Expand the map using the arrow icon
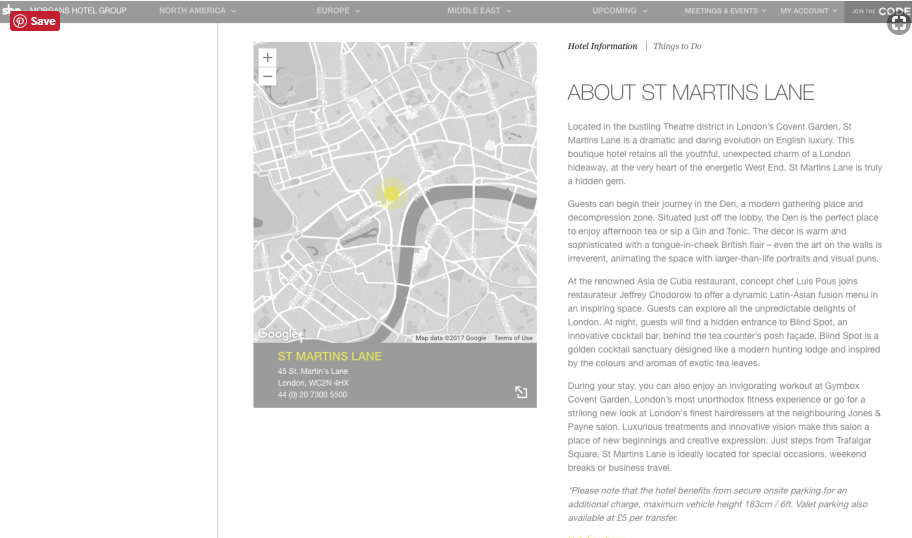The height and width of the screenshot is (538, 912). 521,392
